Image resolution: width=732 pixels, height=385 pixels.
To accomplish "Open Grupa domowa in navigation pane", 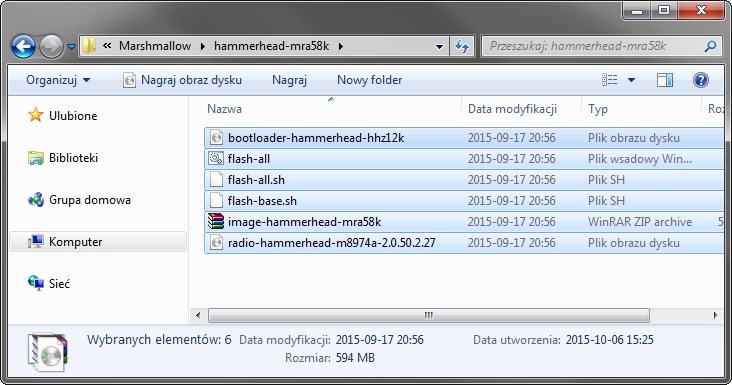I will (x=90, y=200).
